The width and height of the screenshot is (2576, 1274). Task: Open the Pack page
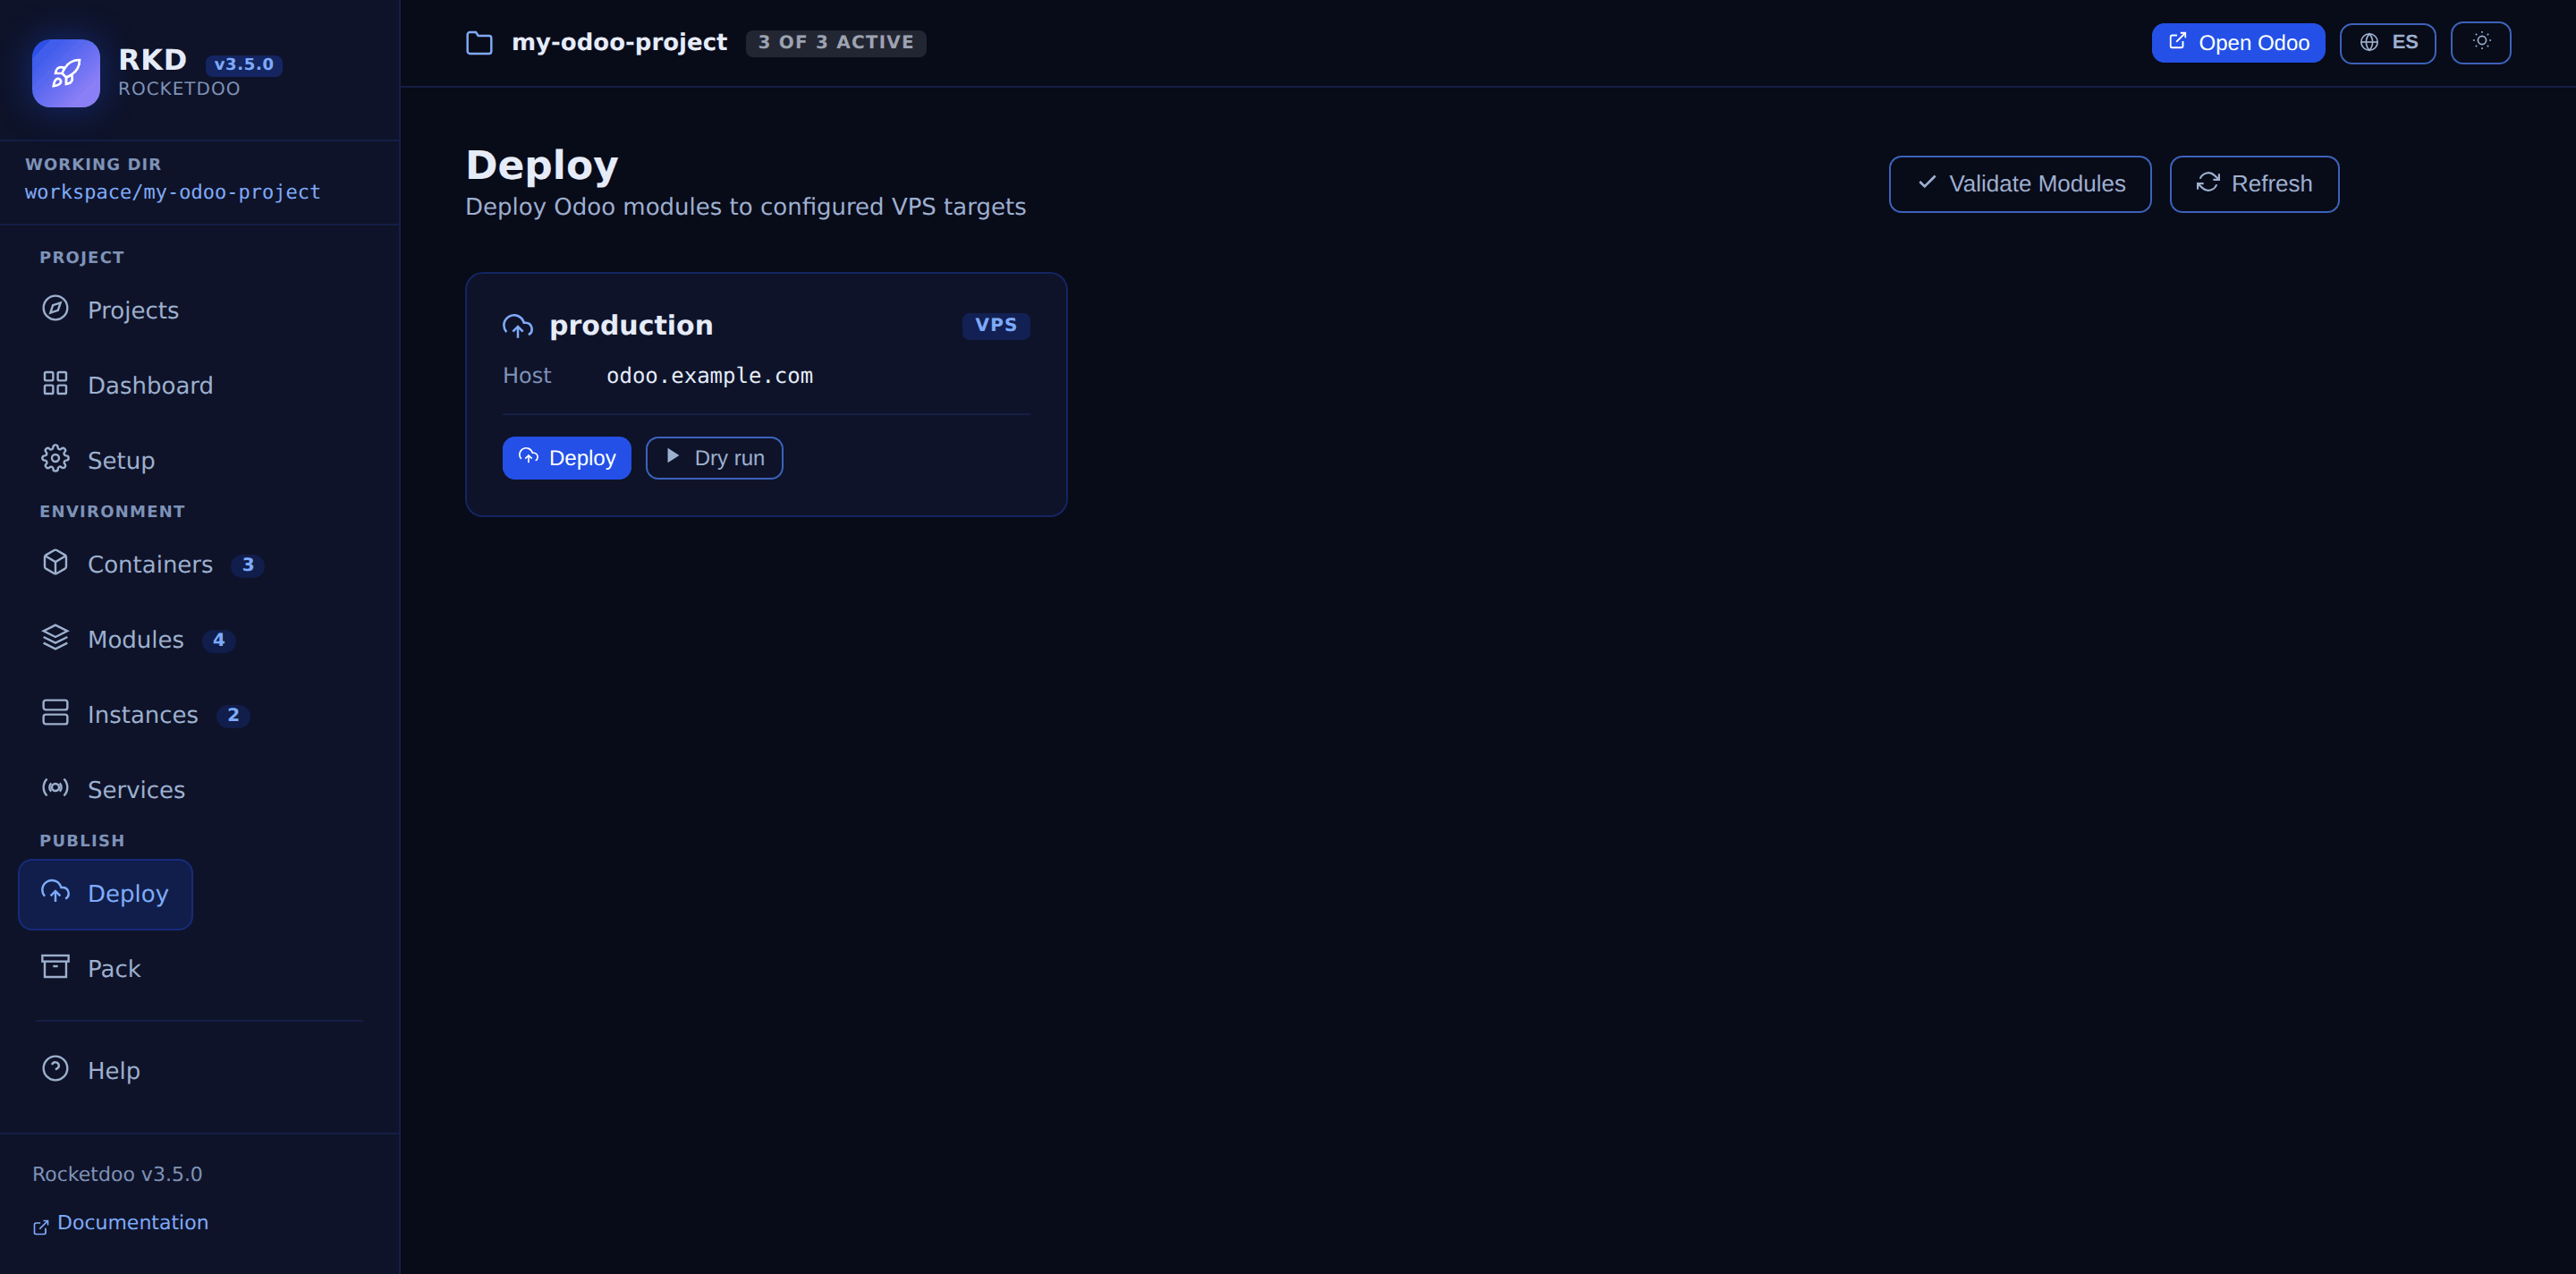(x=91, y=969)
